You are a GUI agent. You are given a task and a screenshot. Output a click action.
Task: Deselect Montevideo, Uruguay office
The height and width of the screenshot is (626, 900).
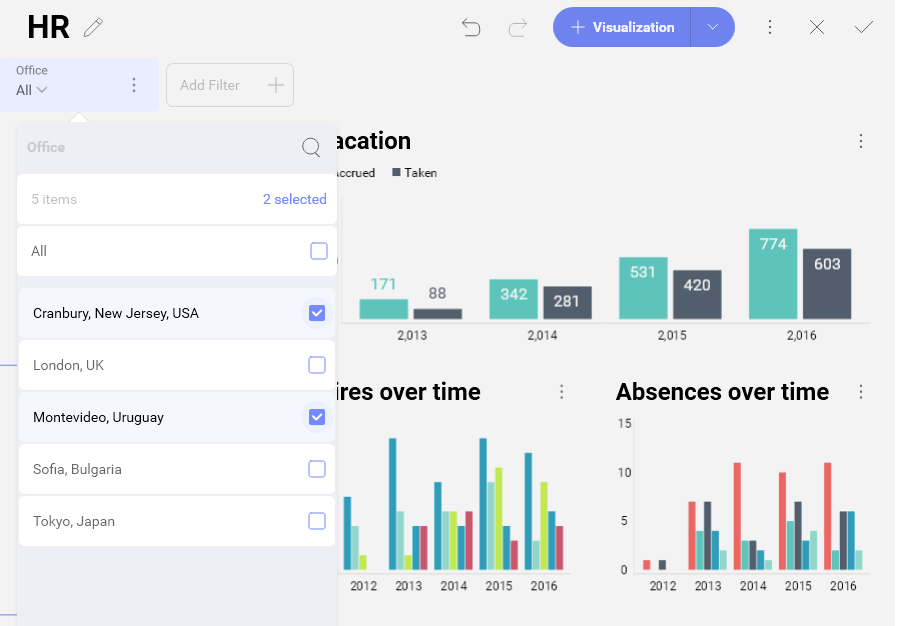point(317,417)
